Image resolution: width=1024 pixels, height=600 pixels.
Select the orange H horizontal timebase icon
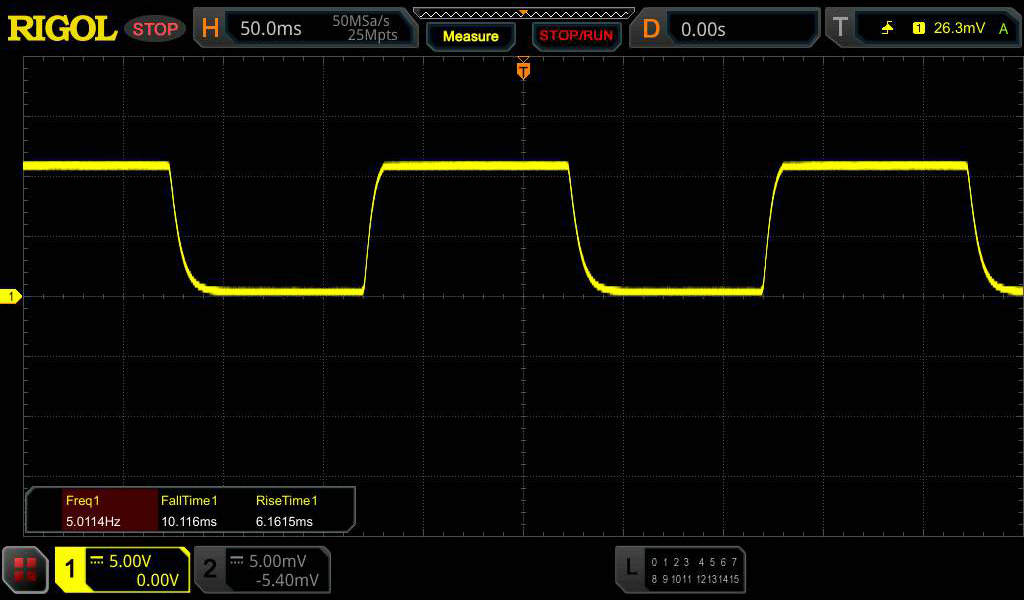[210, 29]
